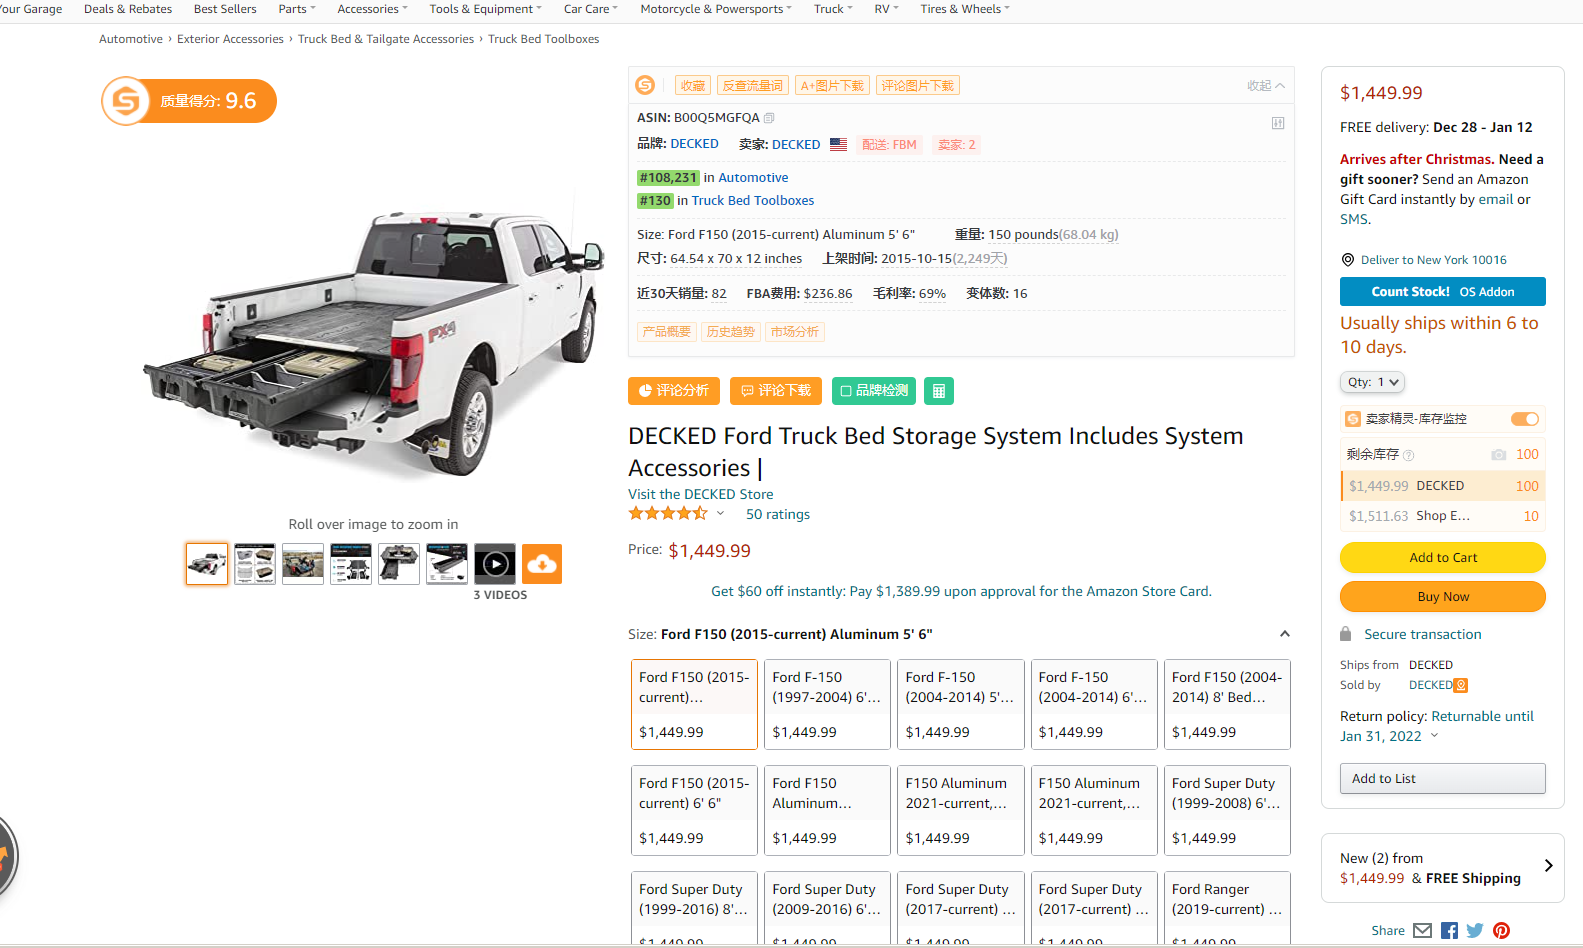Screen dimensions: 1583x948
Task: Expand the star ratings dropdown arrow
Action: coord(720,514)
